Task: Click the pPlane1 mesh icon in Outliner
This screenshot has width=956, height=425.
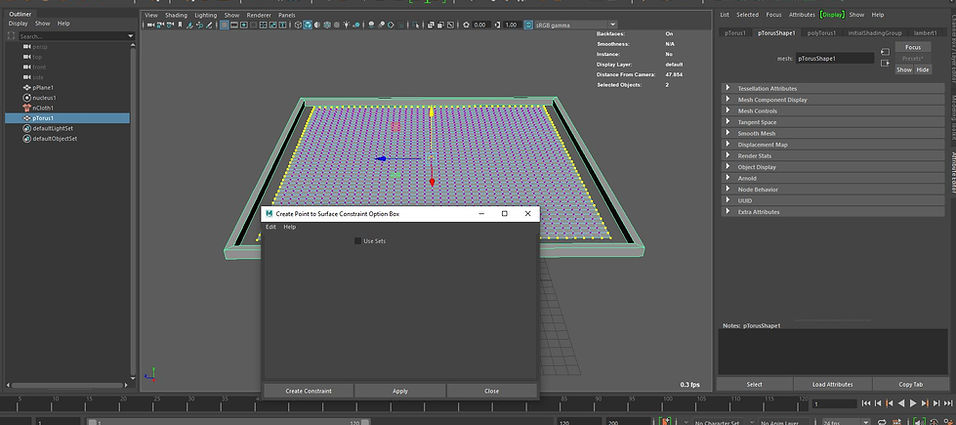Action: click(x=27, y=87)
